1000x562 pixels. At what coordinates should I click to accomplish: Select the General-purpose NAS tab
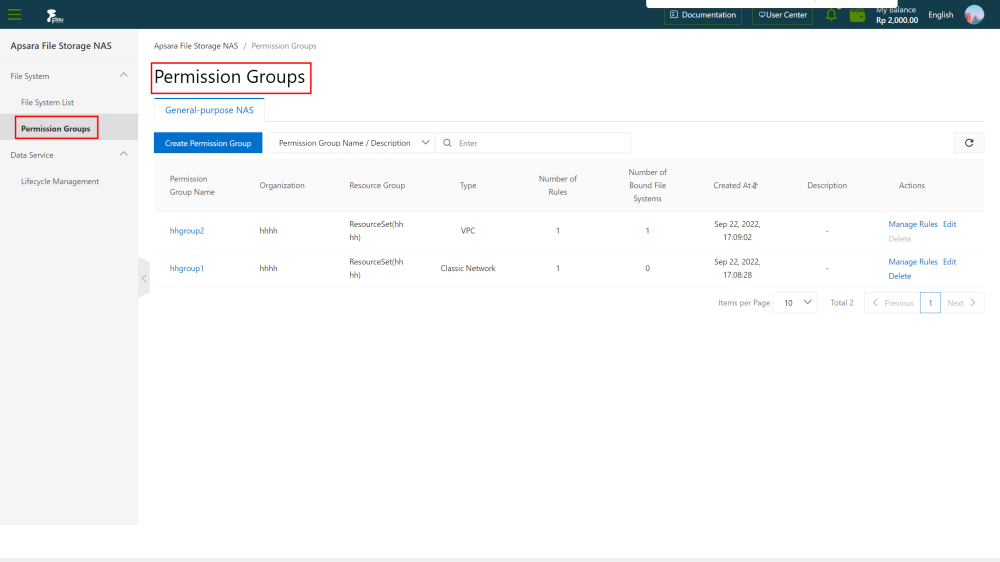[209, 111]
